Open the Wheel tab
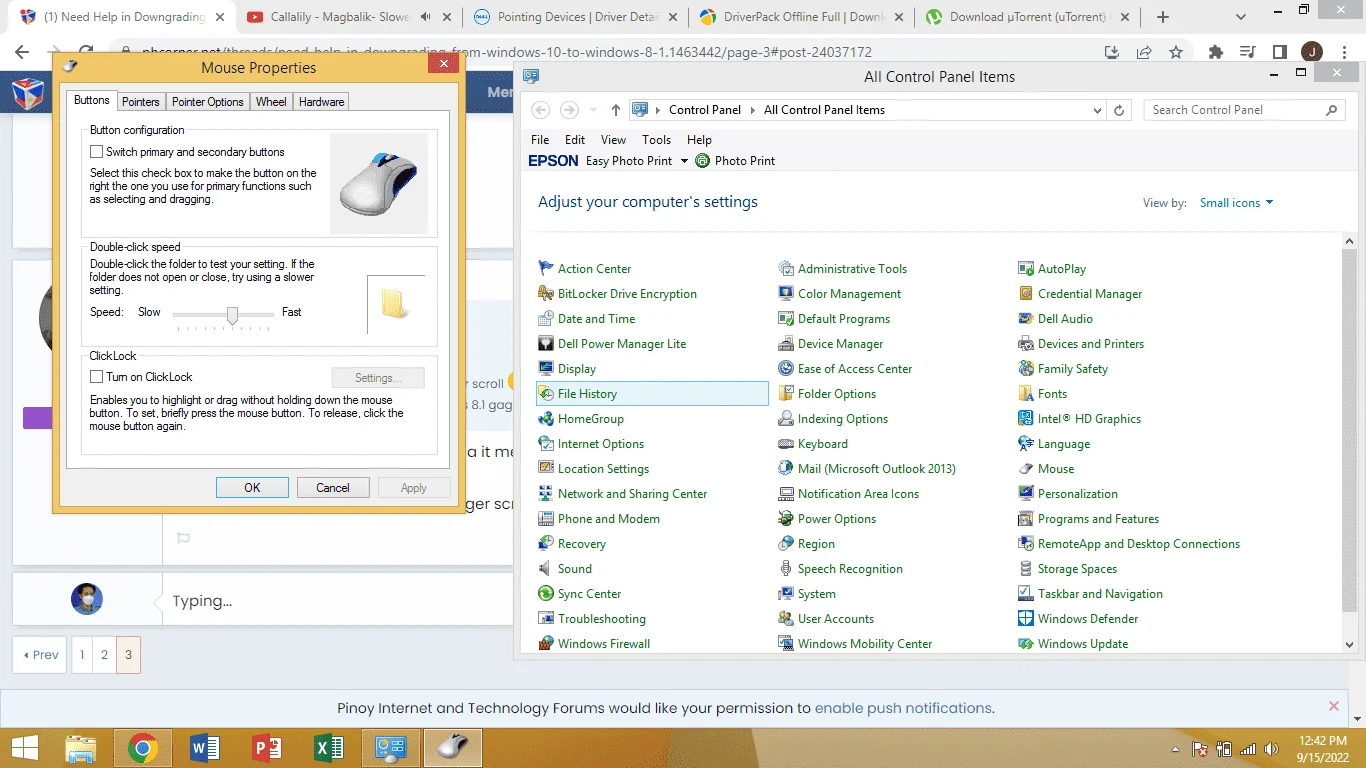 pyautogui.click(x=271, y=102)
